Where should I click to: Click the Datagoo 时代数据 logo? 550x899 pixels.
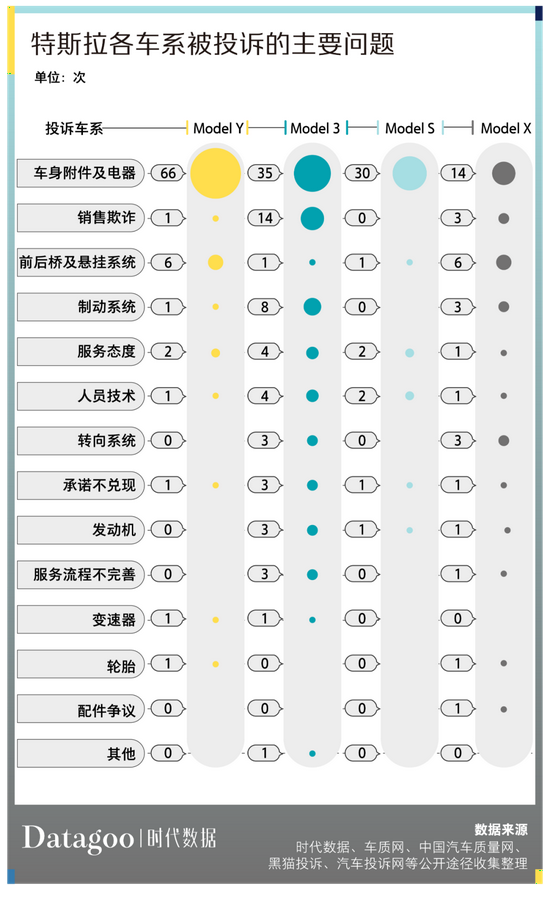coord(119,838)
